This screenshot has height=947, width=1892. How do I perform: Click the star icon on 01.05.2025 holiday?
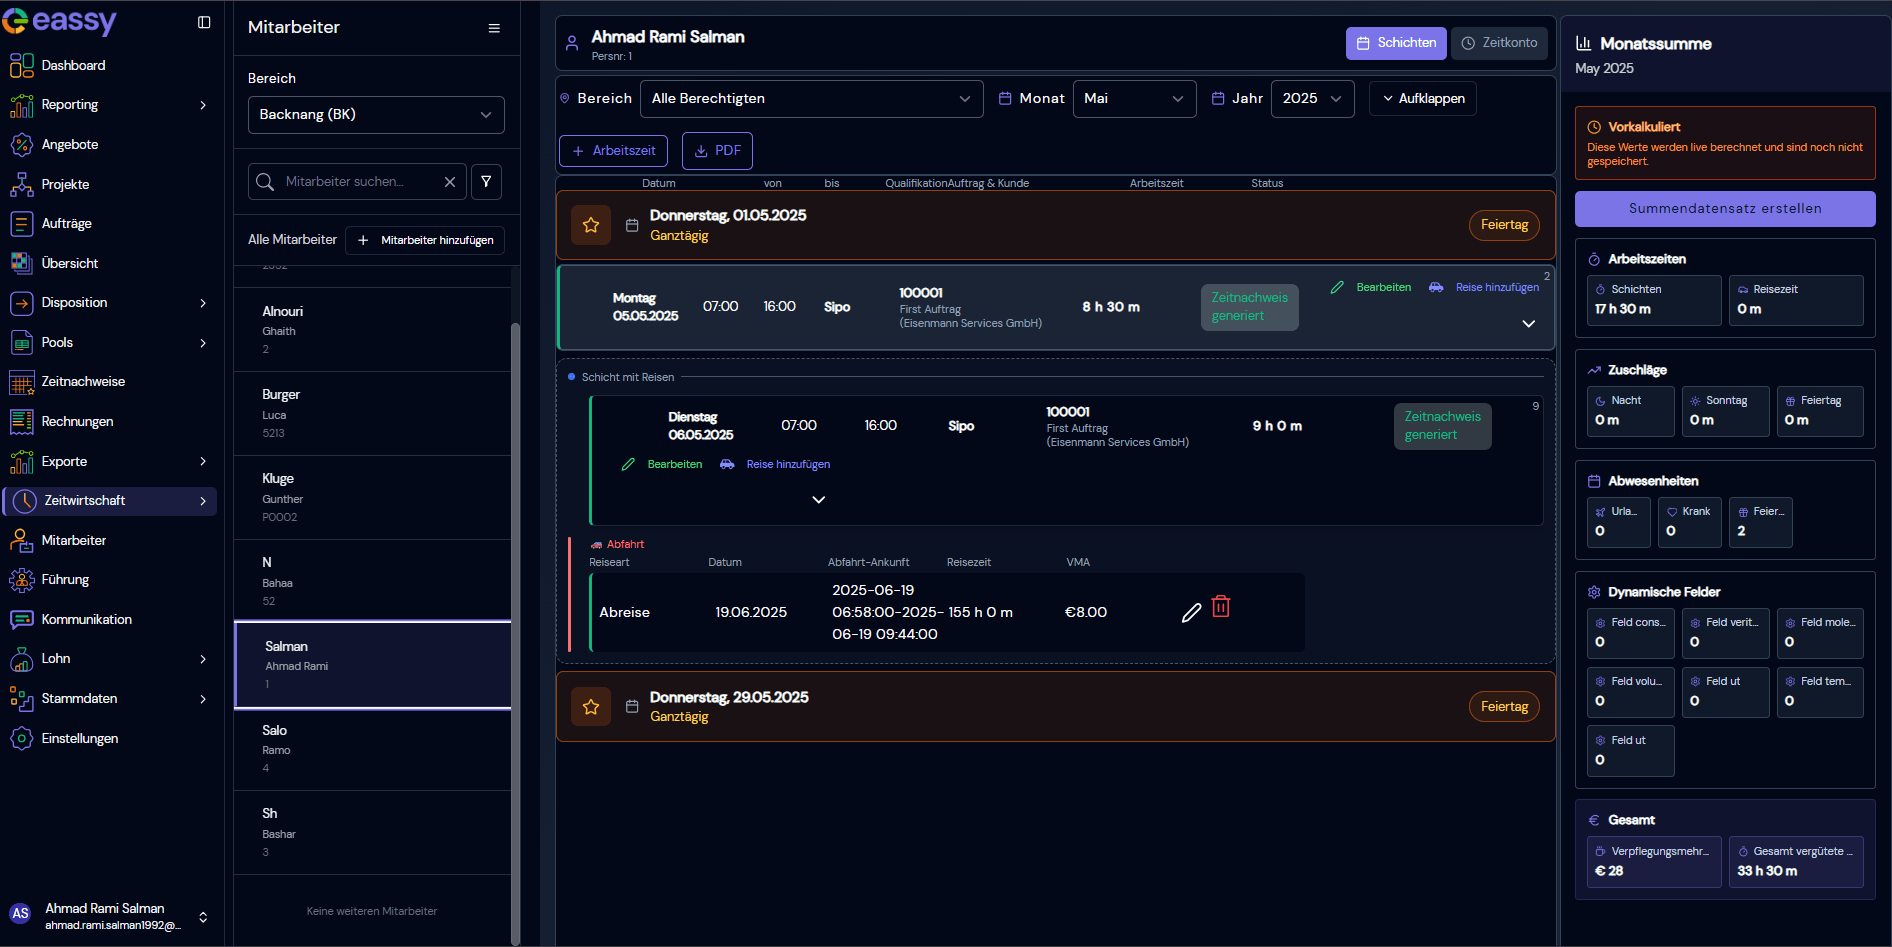[x=591, y=225]
